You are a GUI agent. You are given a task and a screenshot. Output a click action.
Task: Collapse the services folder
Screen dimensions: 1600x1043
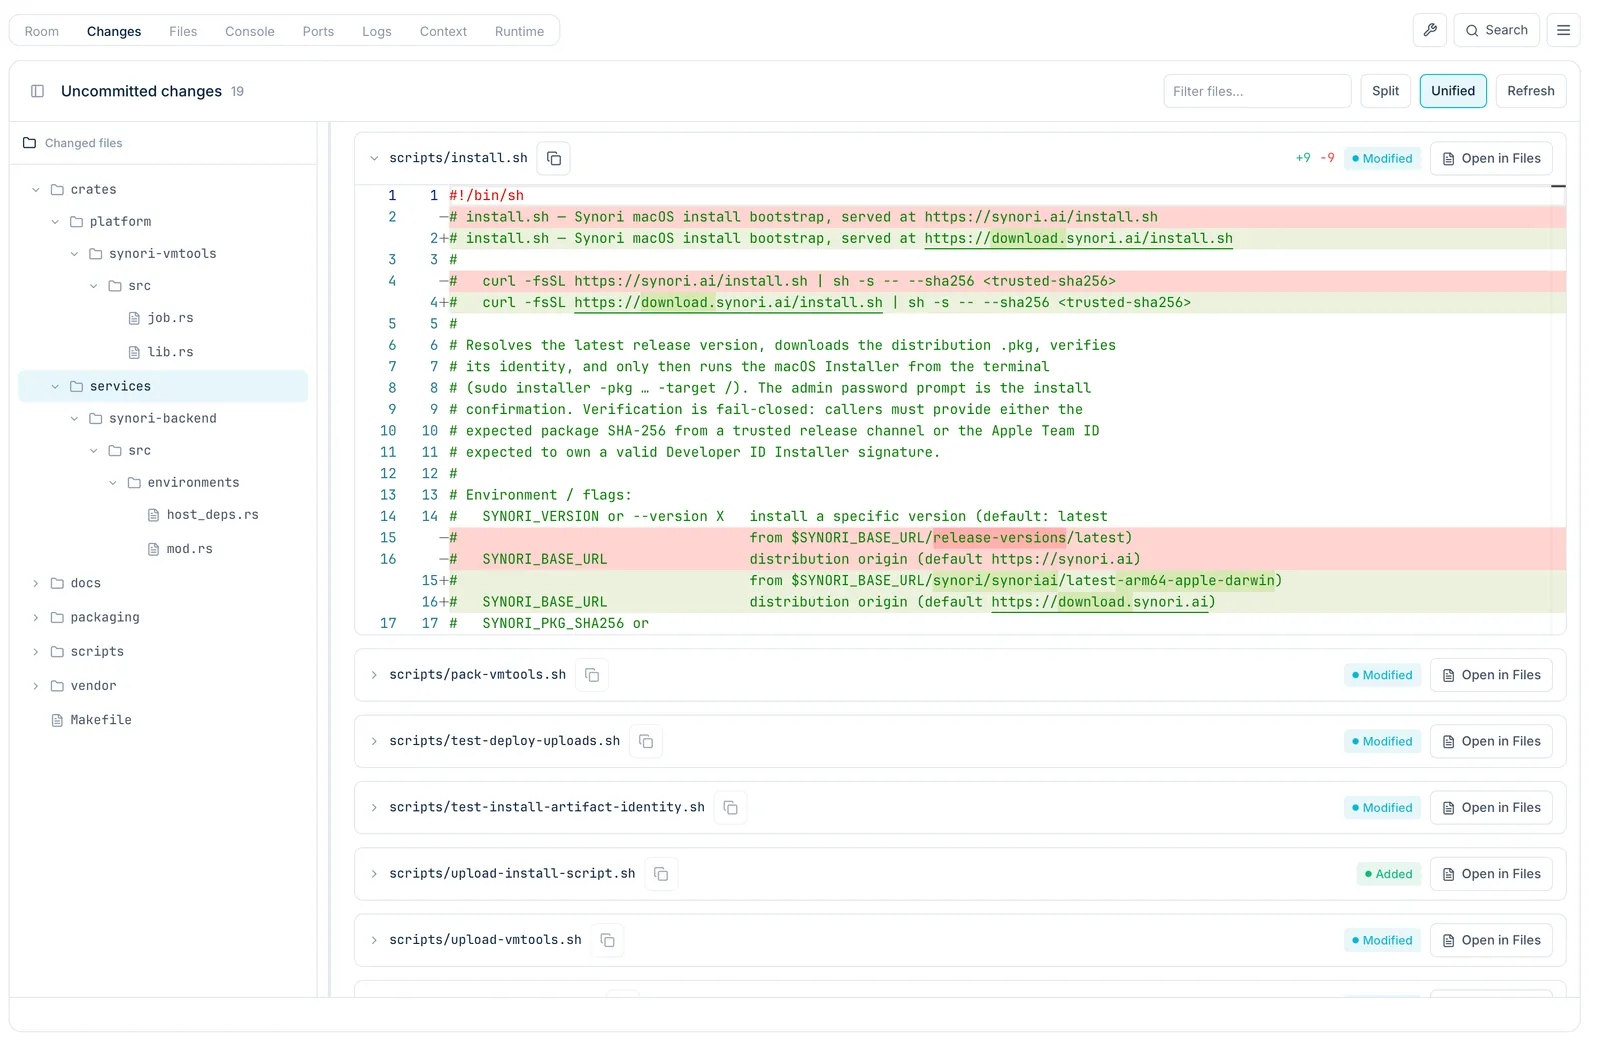(x=55, y=386)
